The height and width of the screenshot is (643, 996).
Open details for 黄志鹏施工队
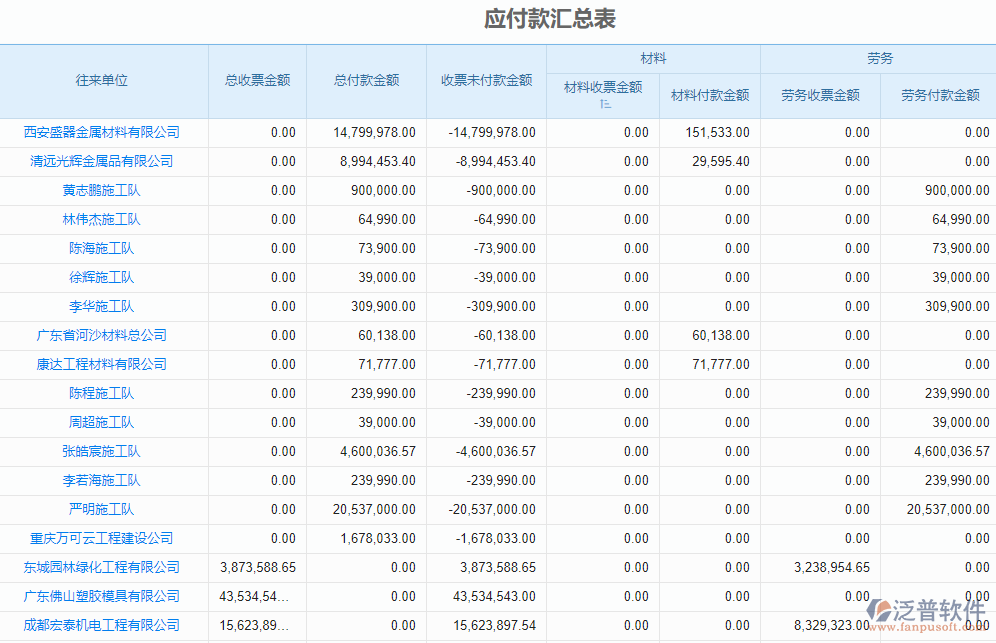click(104, 190)
